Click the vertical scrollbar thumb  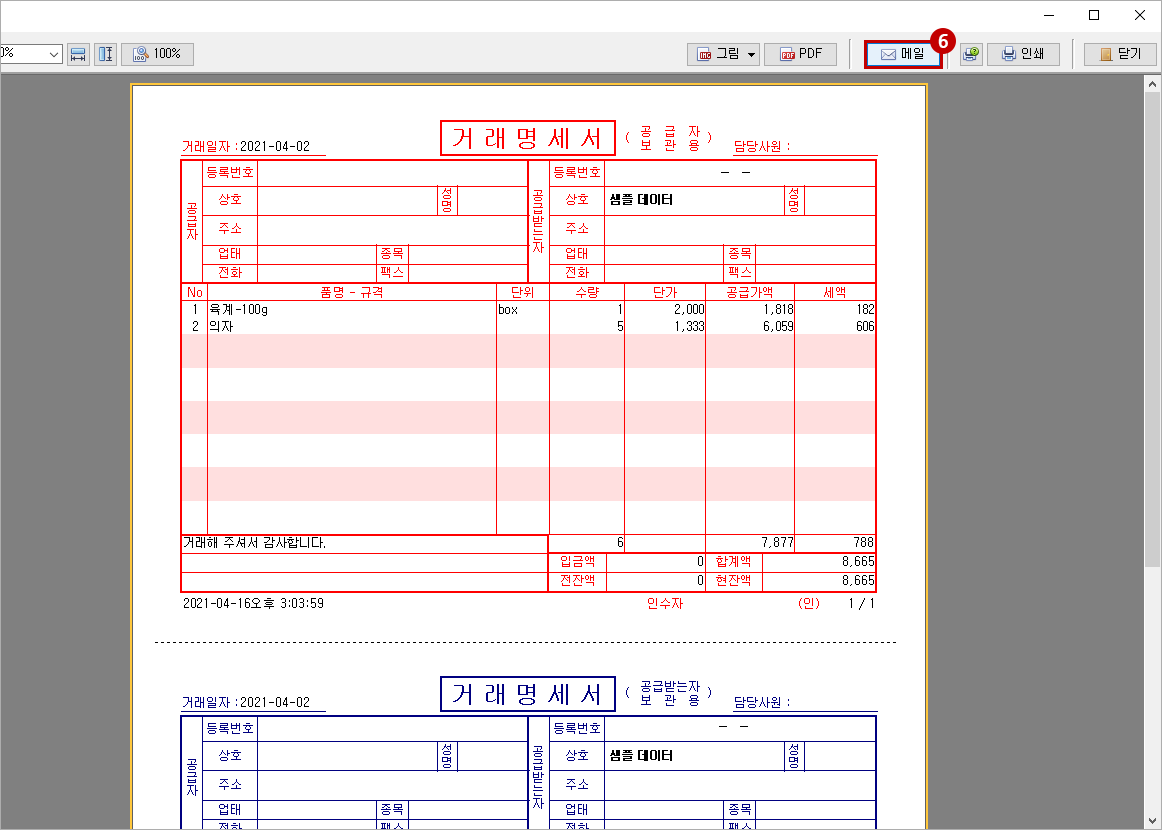pyautogui.click(x=1152, y=330)
